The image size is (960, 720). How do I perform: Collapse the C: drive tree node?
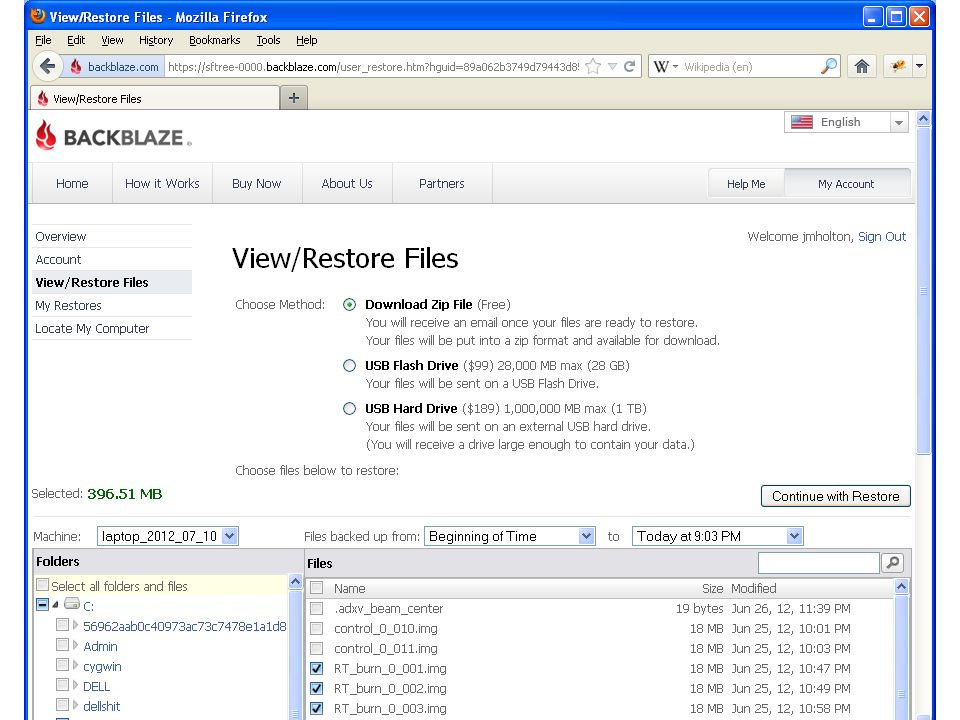[56, 605]
